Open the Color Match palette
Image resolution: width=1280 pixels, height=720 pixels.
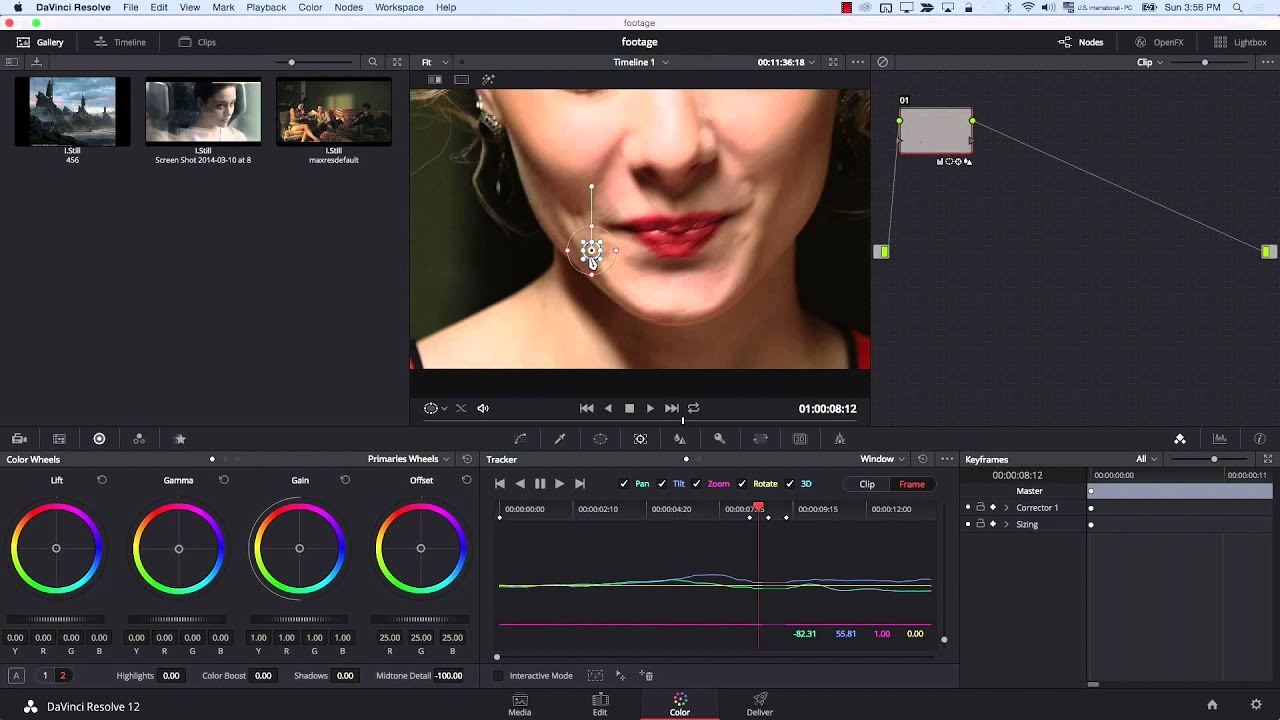click(x=59, y=439)
